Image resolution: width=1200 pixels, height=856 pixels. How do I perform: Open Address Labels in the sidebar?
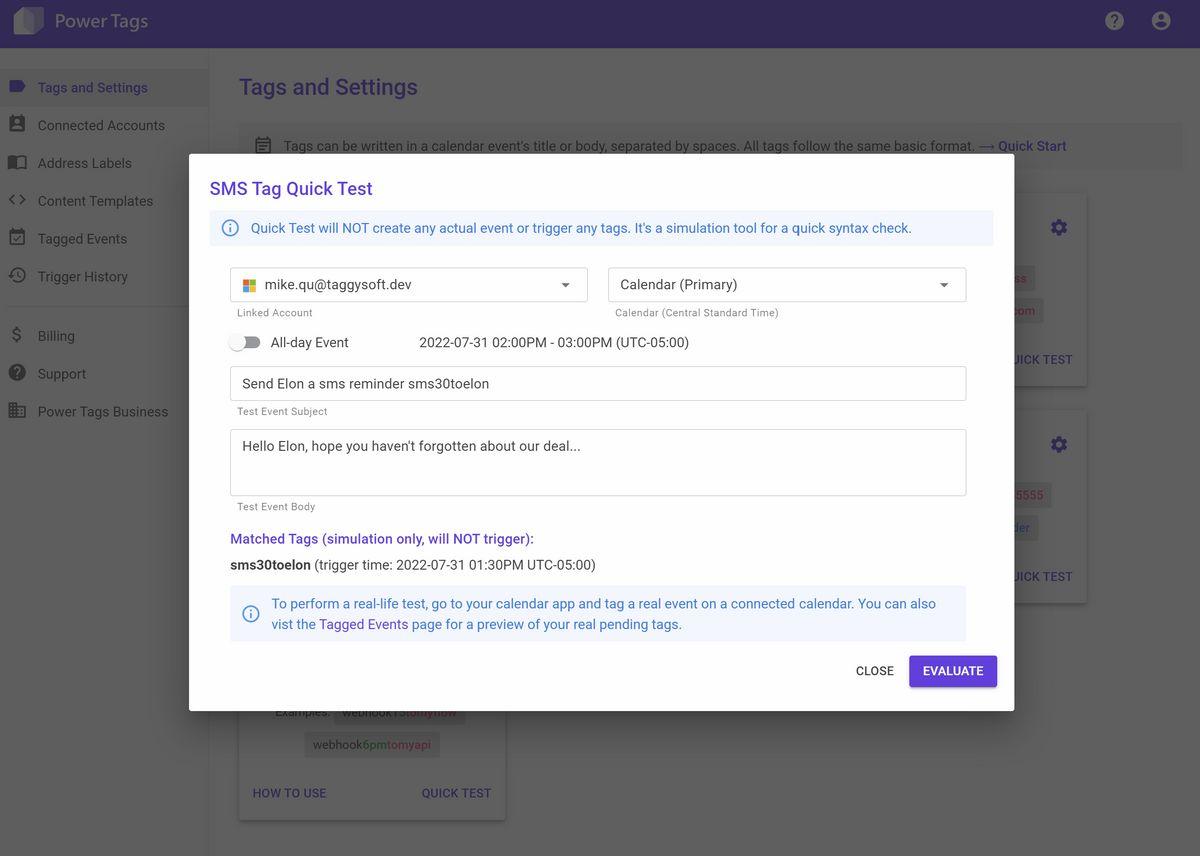coord(104,163)
